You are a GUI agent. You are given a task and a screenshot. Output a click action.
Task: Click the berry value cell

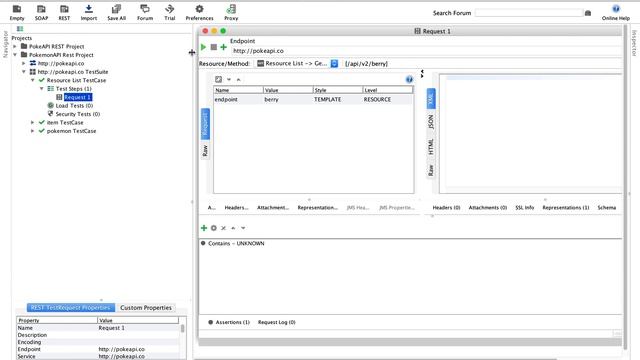[288, 100]
